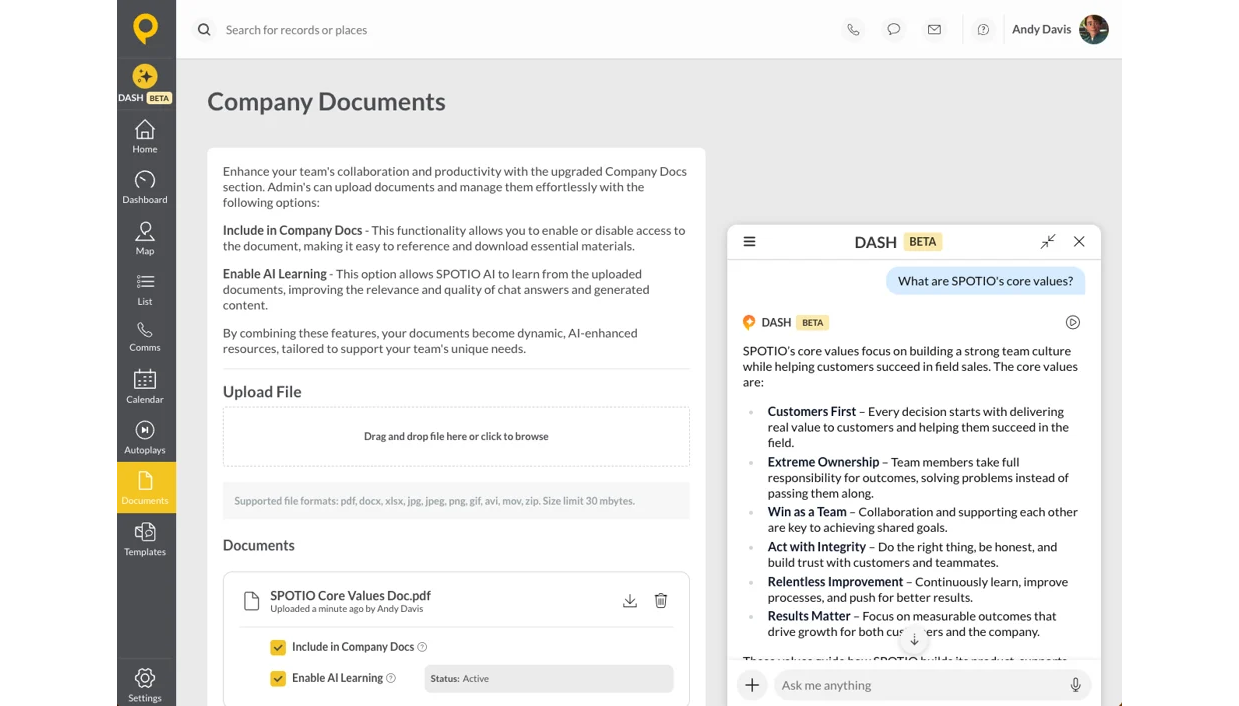Click Andy Davis profile avatar
The height and width of the screenshot is (706, 1239).
1094,29
